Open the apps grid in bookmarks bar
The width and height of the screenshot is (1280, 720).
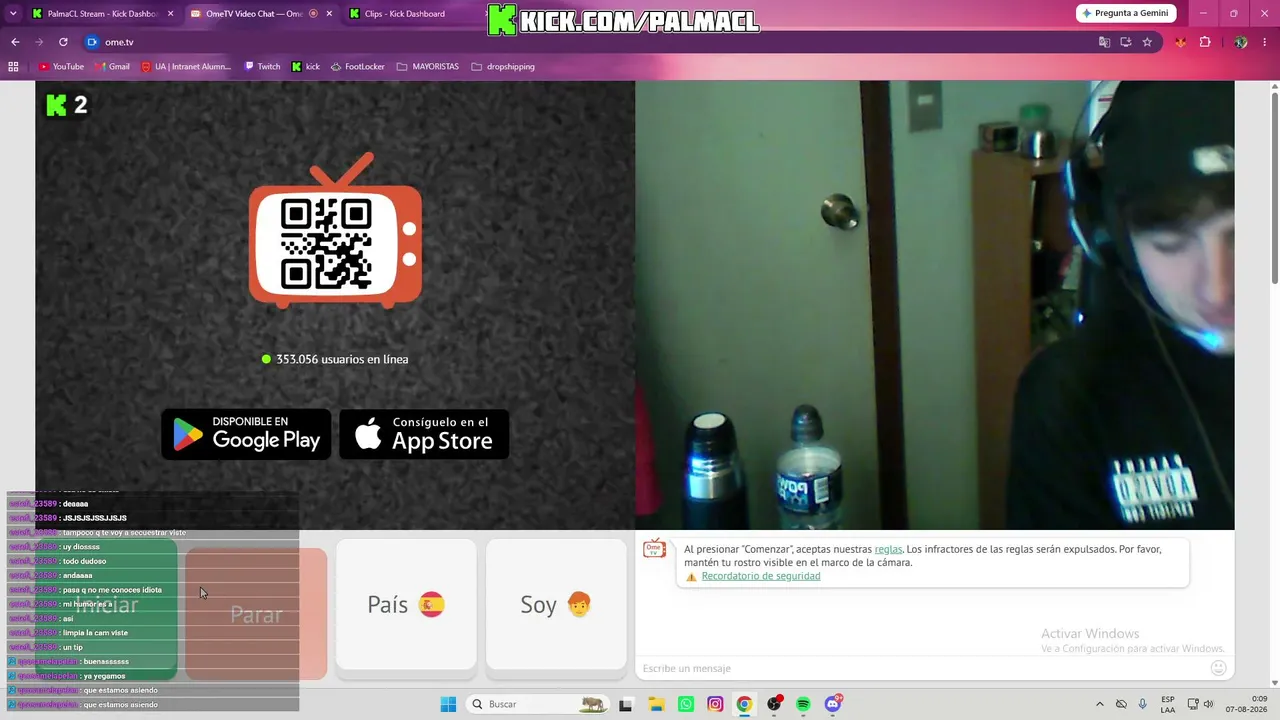tap(13, 67)
